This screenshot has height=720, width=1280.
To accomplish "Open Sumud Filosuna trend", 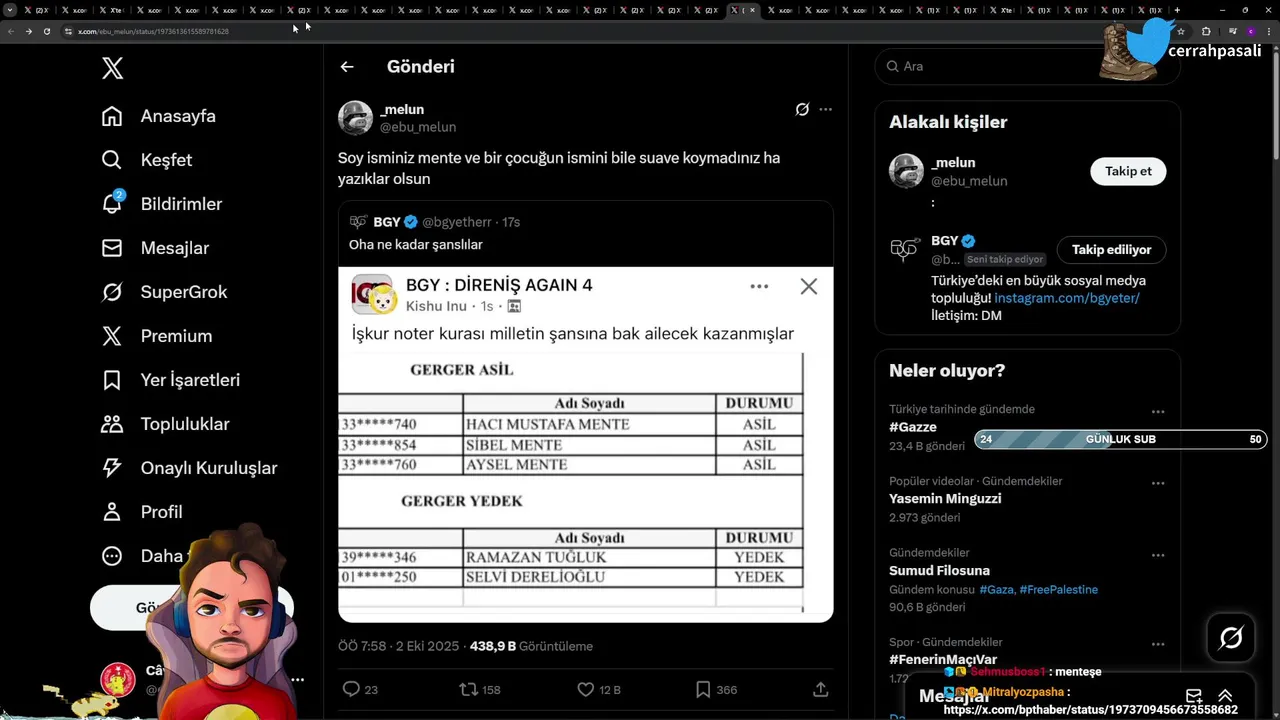I will pyautogui.click(x=939, y=570).
